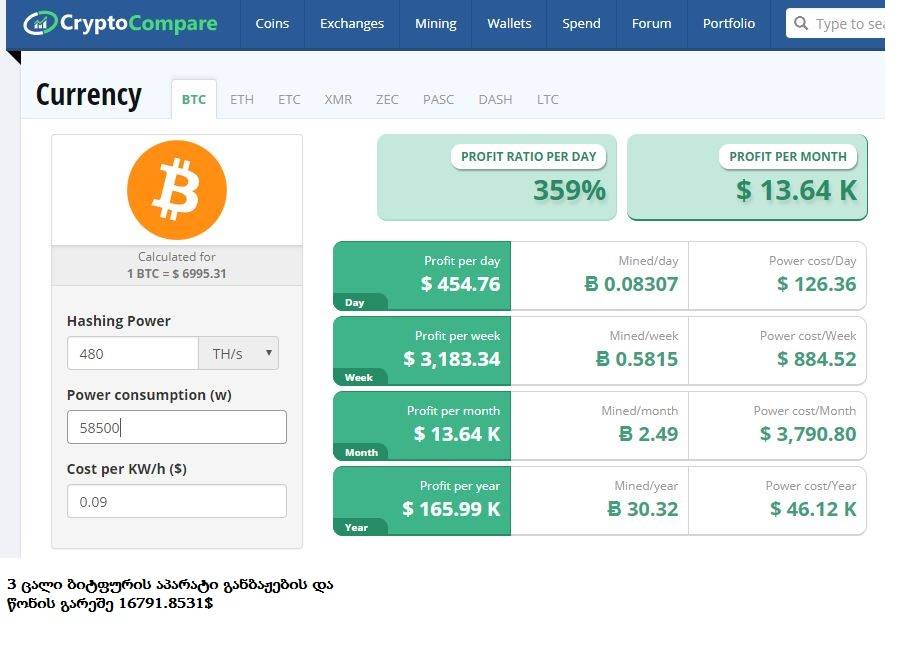Open the Forum menu

tap(652, 24)
